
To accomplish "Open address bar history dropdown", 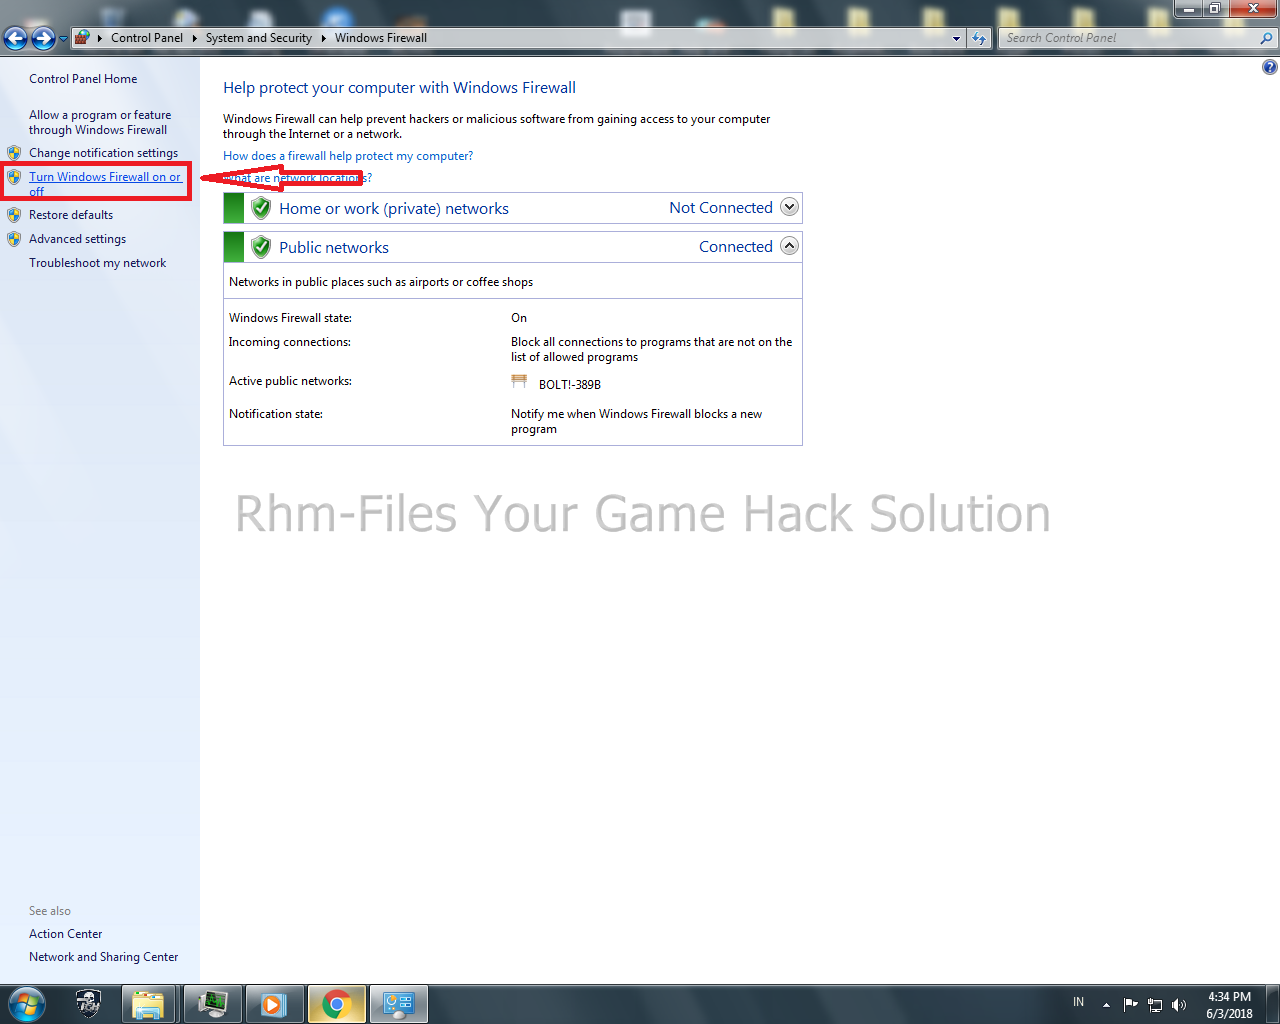I will pos(957,38).
